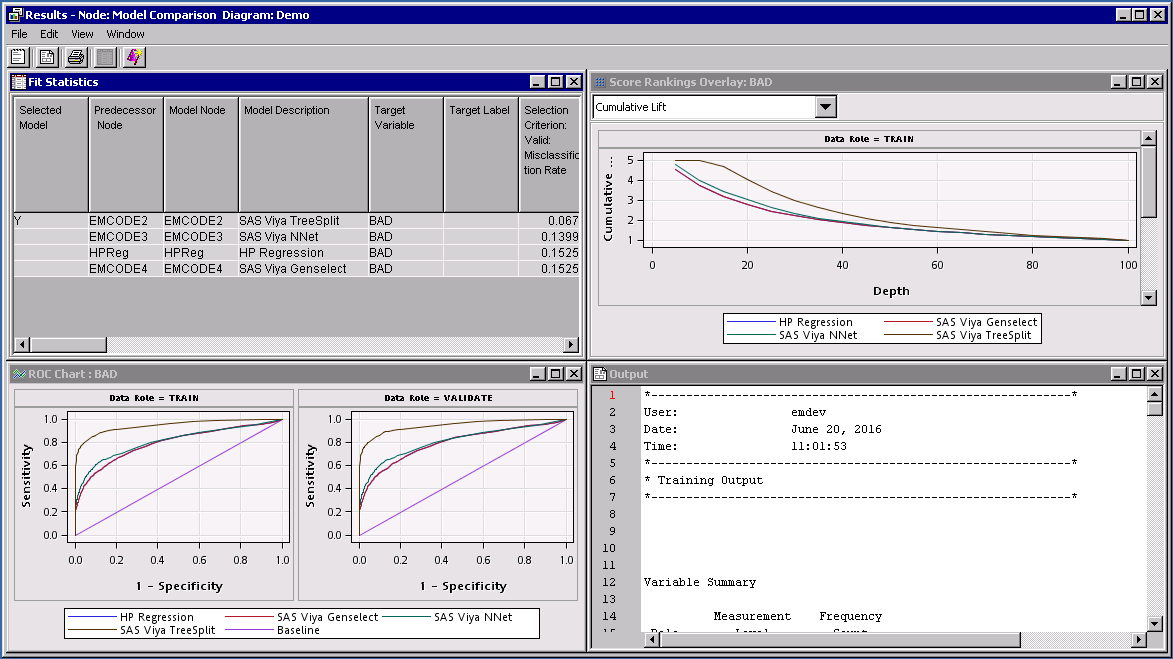Click Fit Statistics horizontal scrollbar right arrow
This screenshot has width=1173, height=659.
click(571, 345)
